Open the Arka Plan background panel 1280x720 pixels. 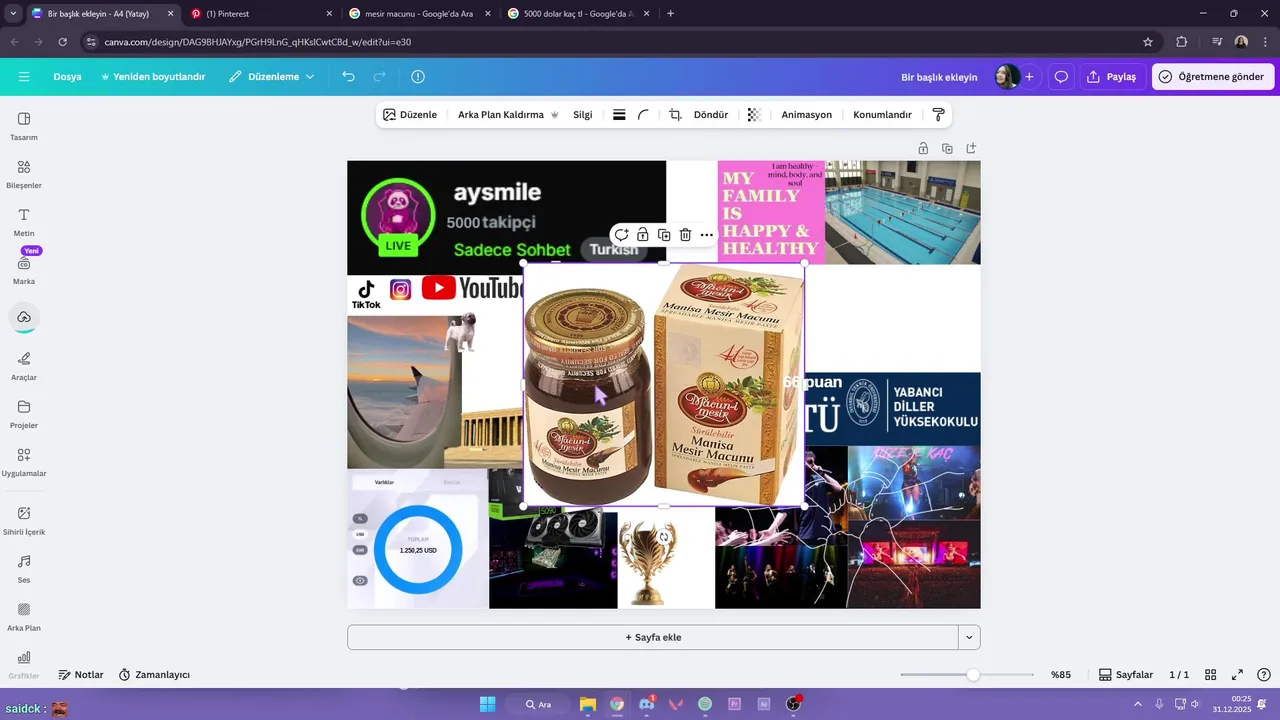tap(24, 617)
